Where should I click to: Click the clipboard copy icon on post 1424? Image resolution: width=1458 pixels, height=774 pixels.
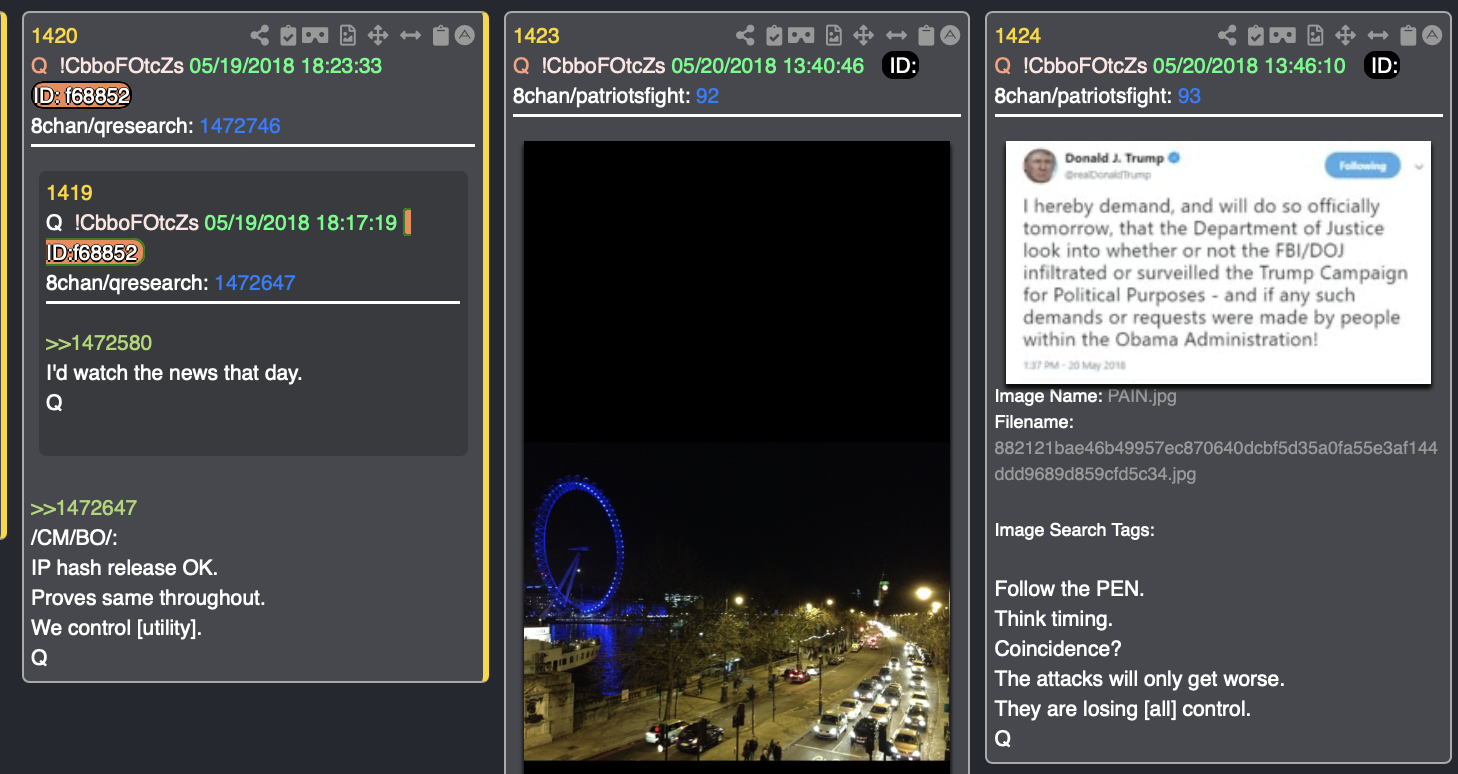click(1408, 36)
